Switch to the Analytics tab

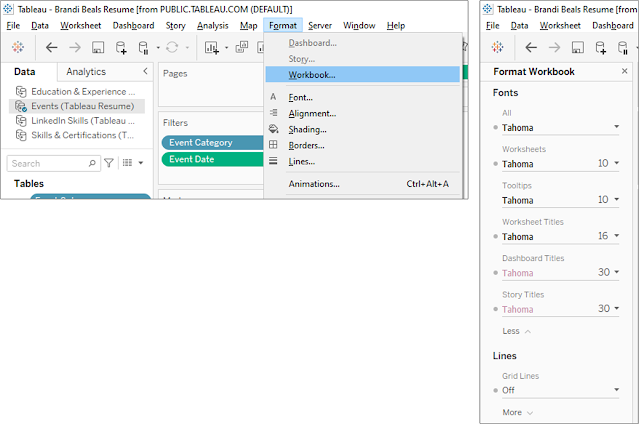[86, 72]
